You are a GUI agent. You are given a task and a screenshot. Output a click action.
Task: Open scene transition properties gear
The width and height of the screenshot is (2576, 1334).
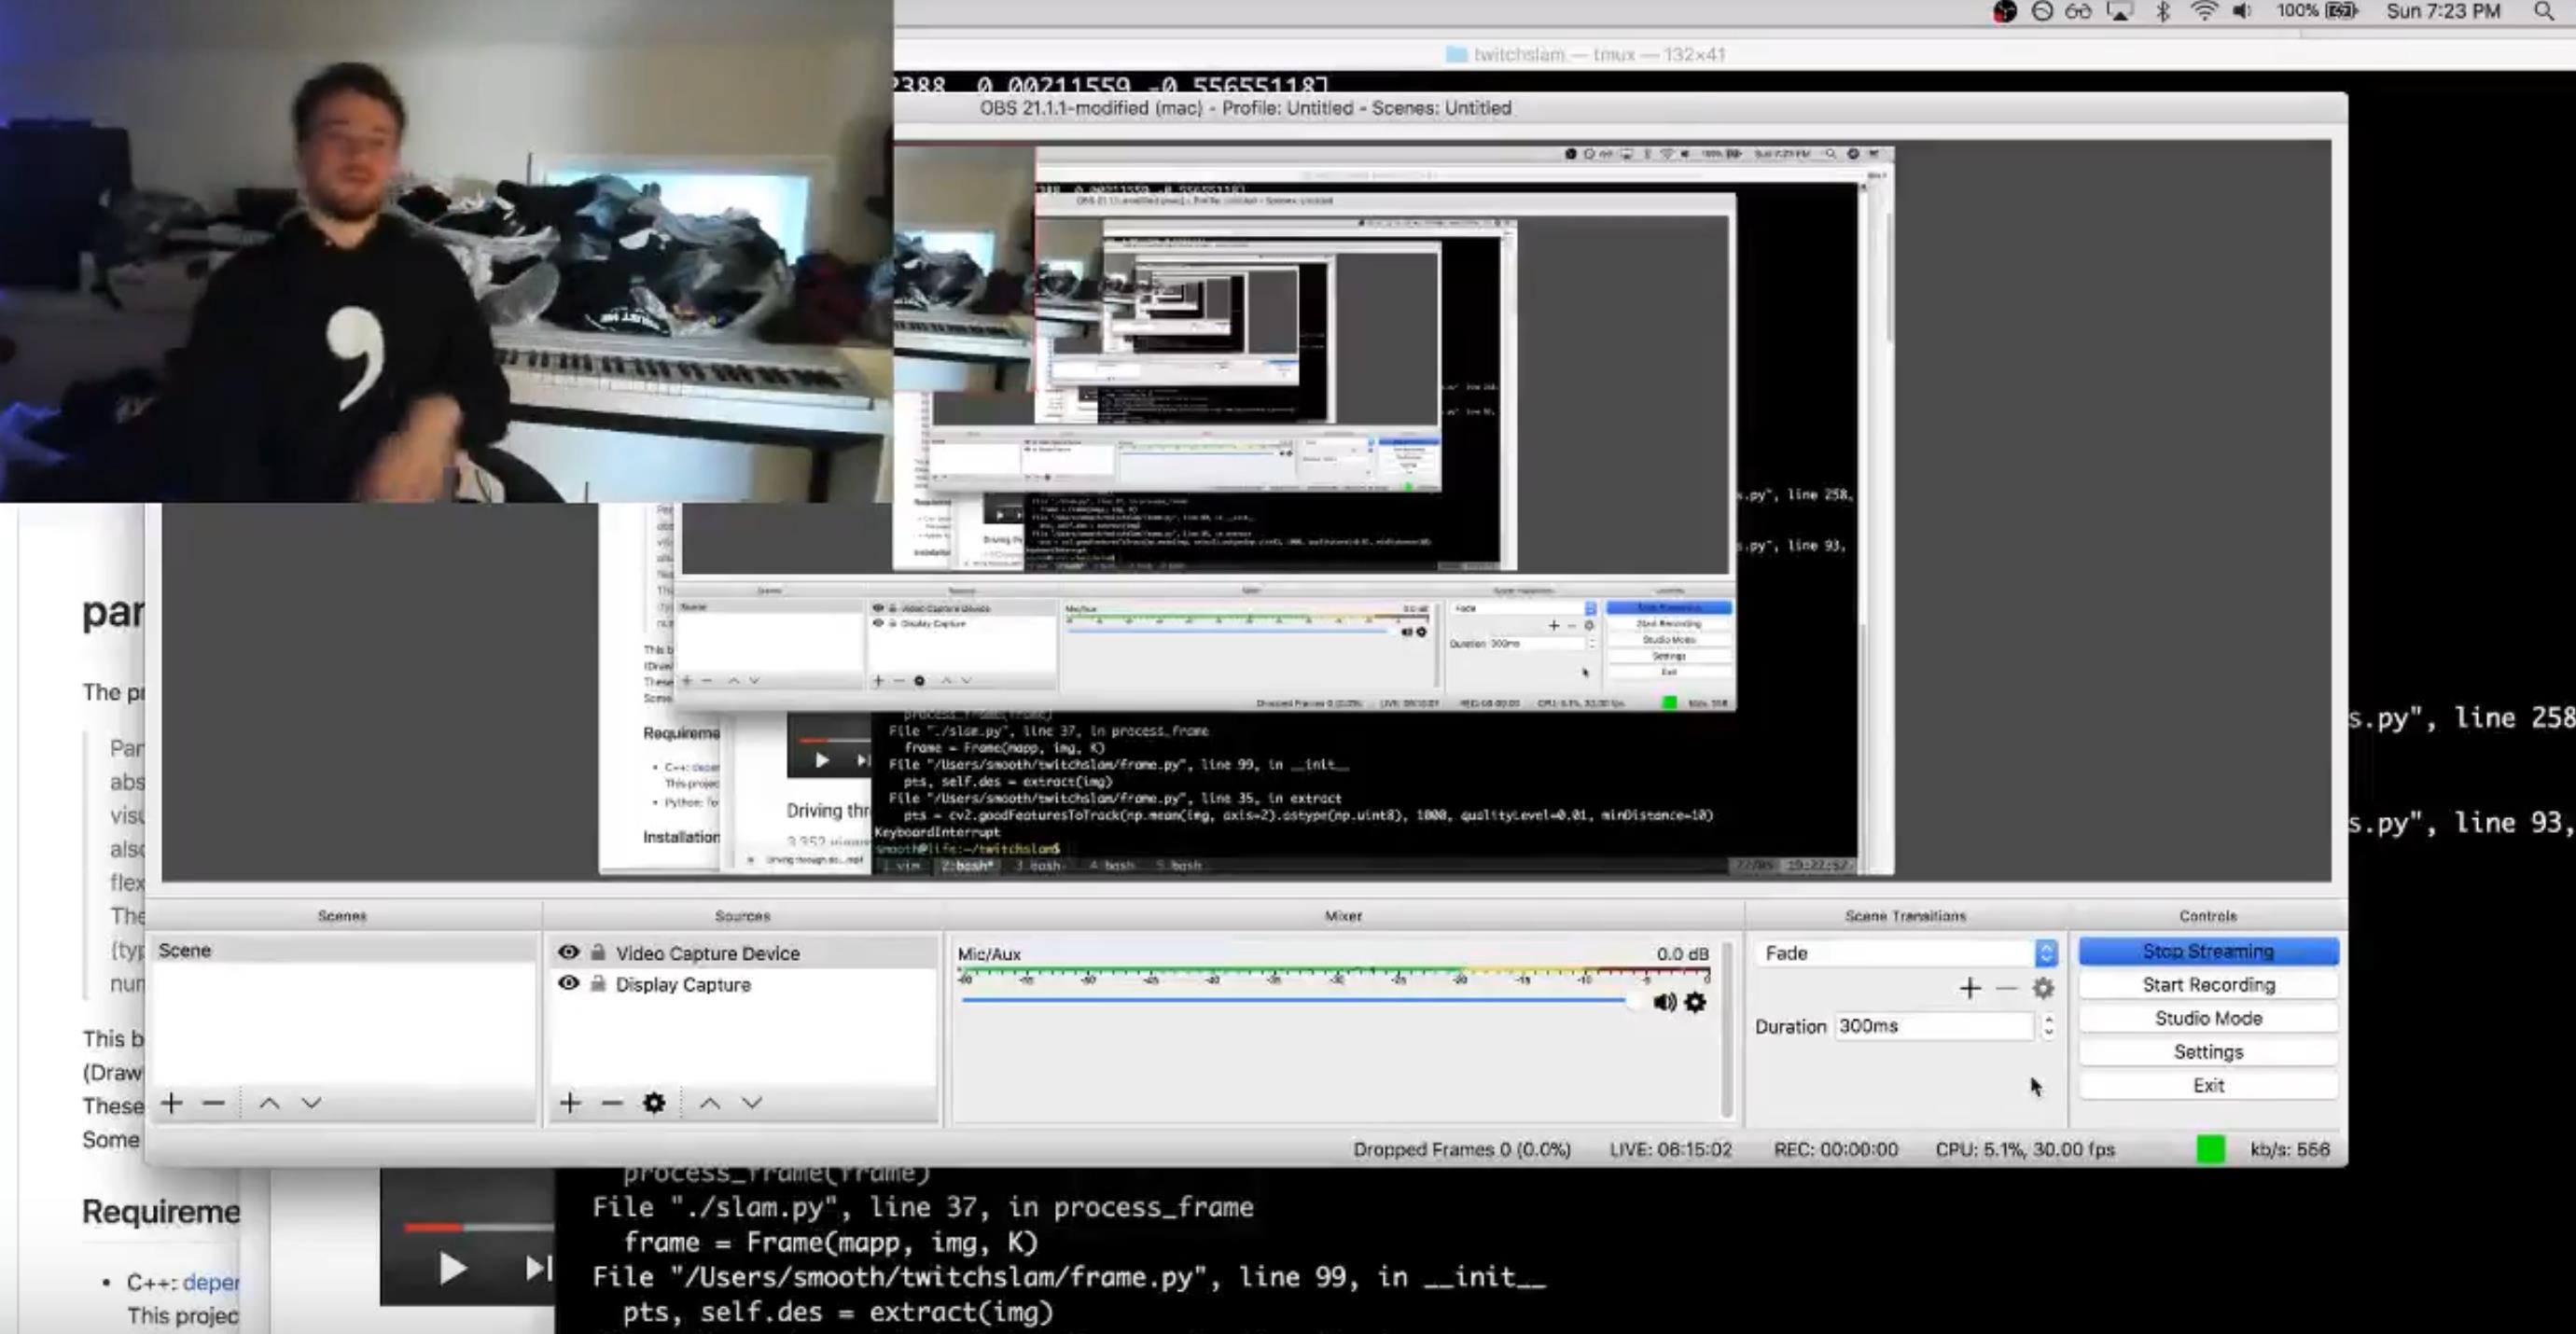coord(2043,989)
